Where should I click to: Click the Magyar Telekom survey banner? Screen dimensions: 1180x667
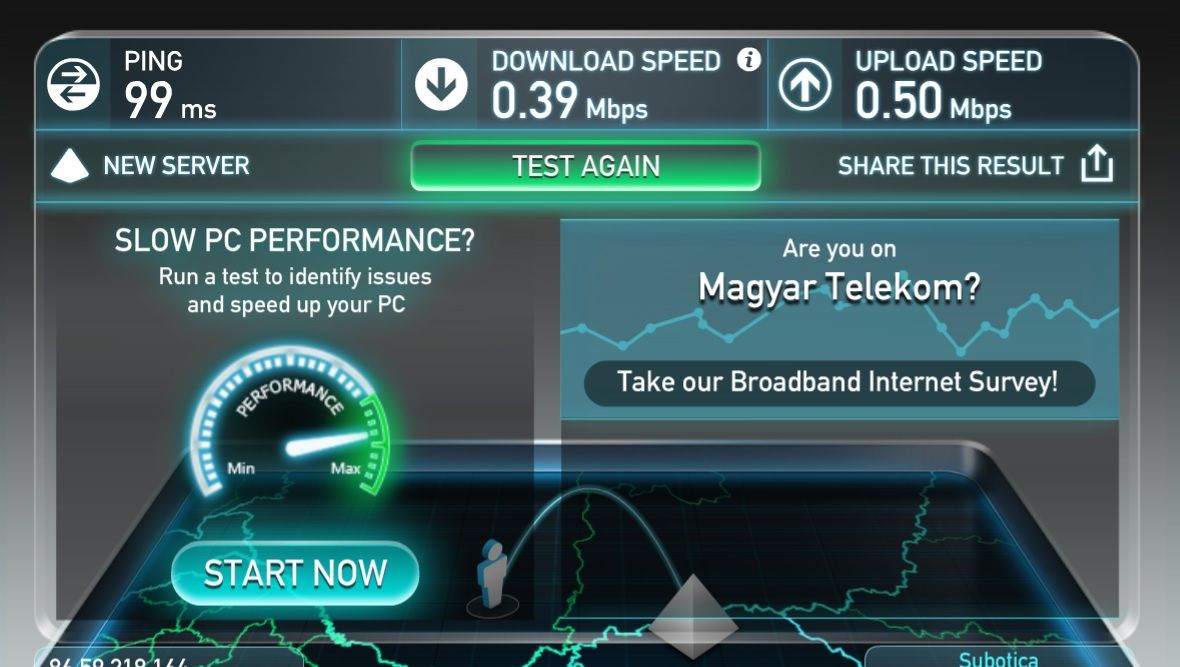(839, 319)
